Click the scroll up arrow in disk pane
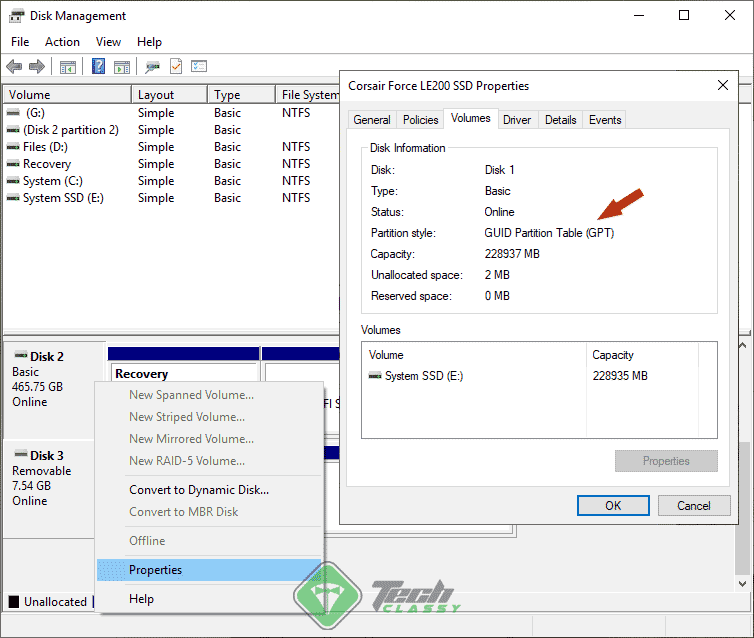 742,345
